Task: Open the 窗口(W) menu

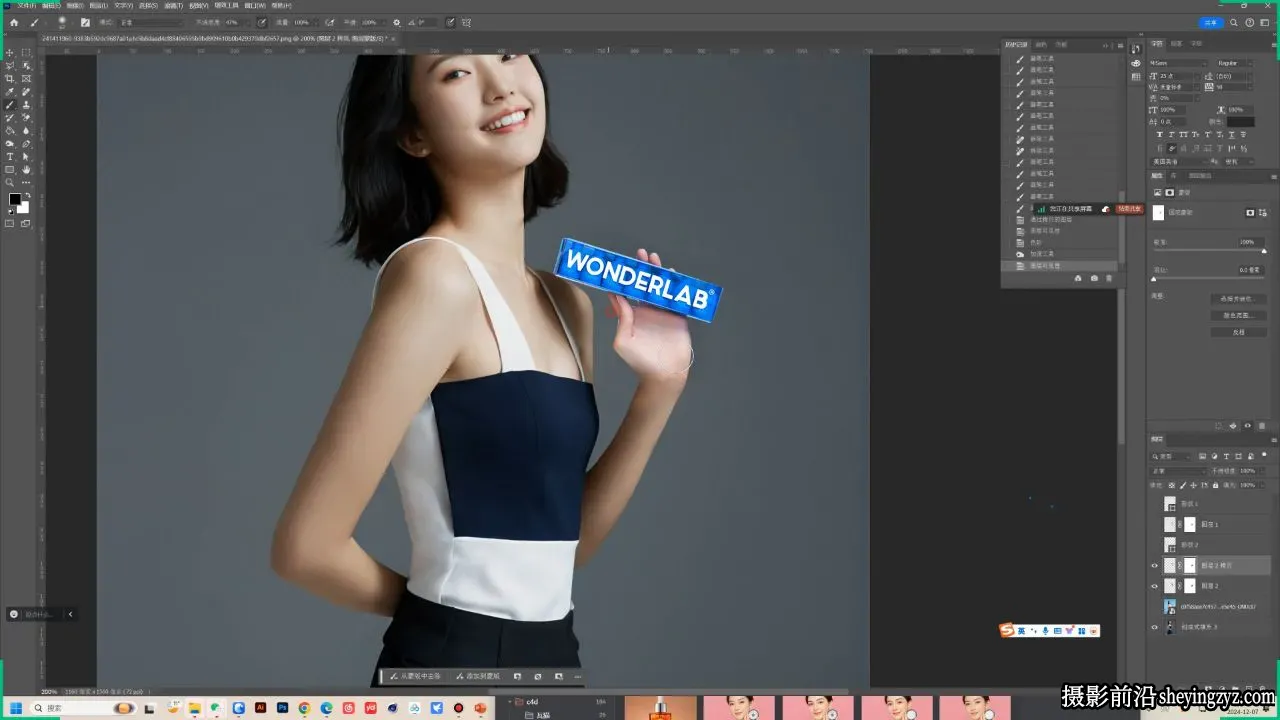Action: 256,5
